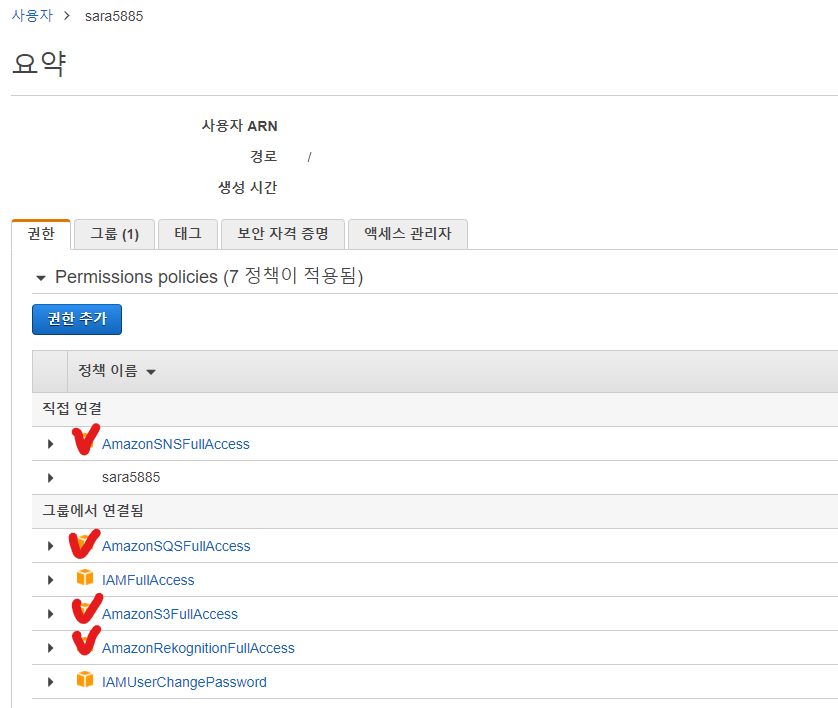Switch to 보안 자격 증명 tab

pos(283,234)
